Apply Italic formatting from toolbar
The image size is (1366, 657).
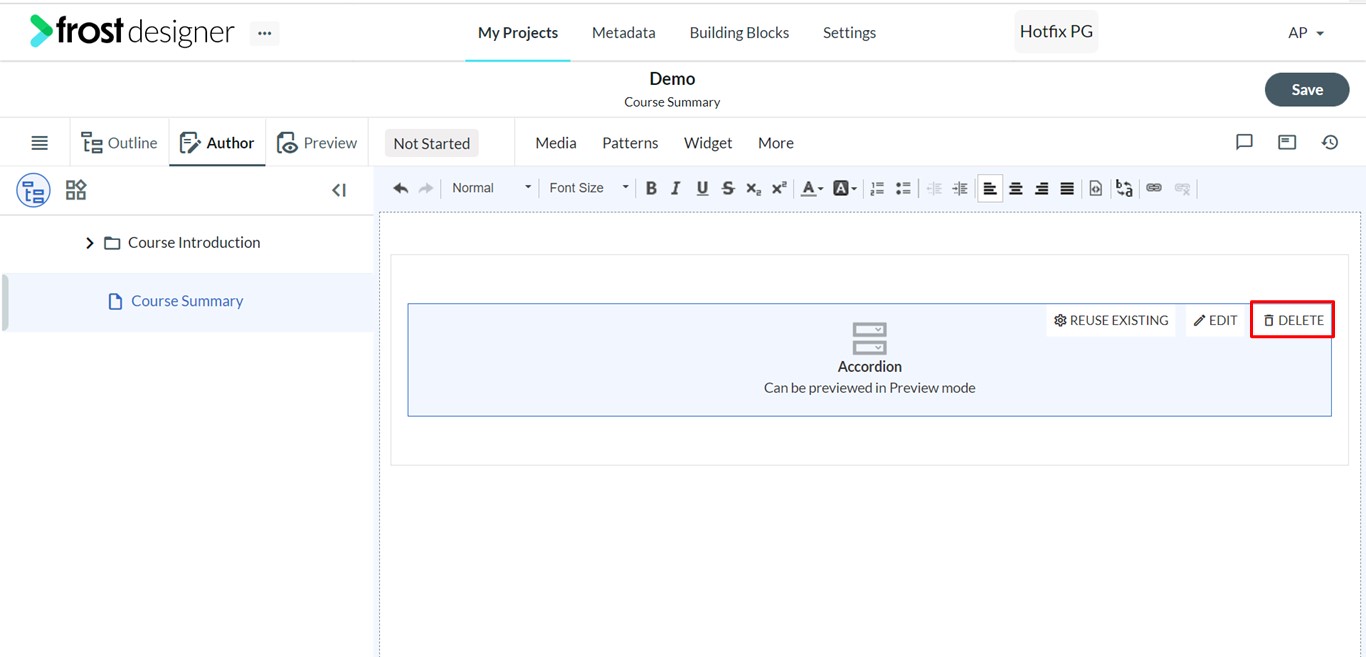[676, 188]
